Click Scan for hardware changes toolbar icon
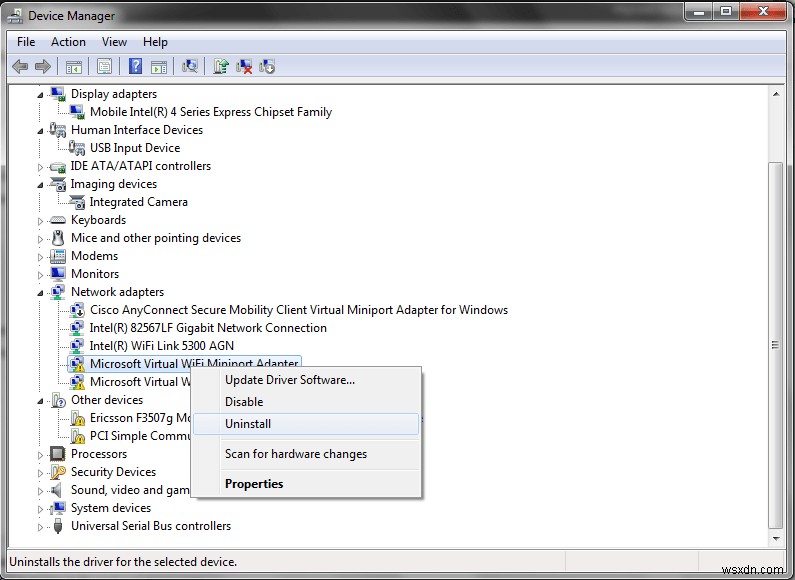795x580 pixels. tap(190, 66)
